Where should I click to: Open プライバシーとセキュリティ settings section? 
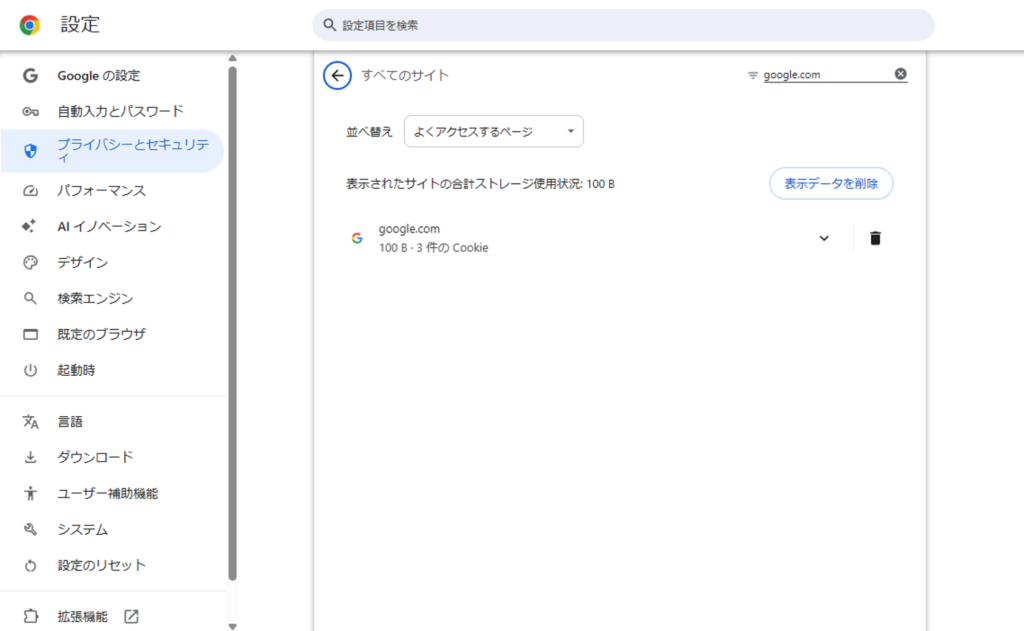point(112,151)
